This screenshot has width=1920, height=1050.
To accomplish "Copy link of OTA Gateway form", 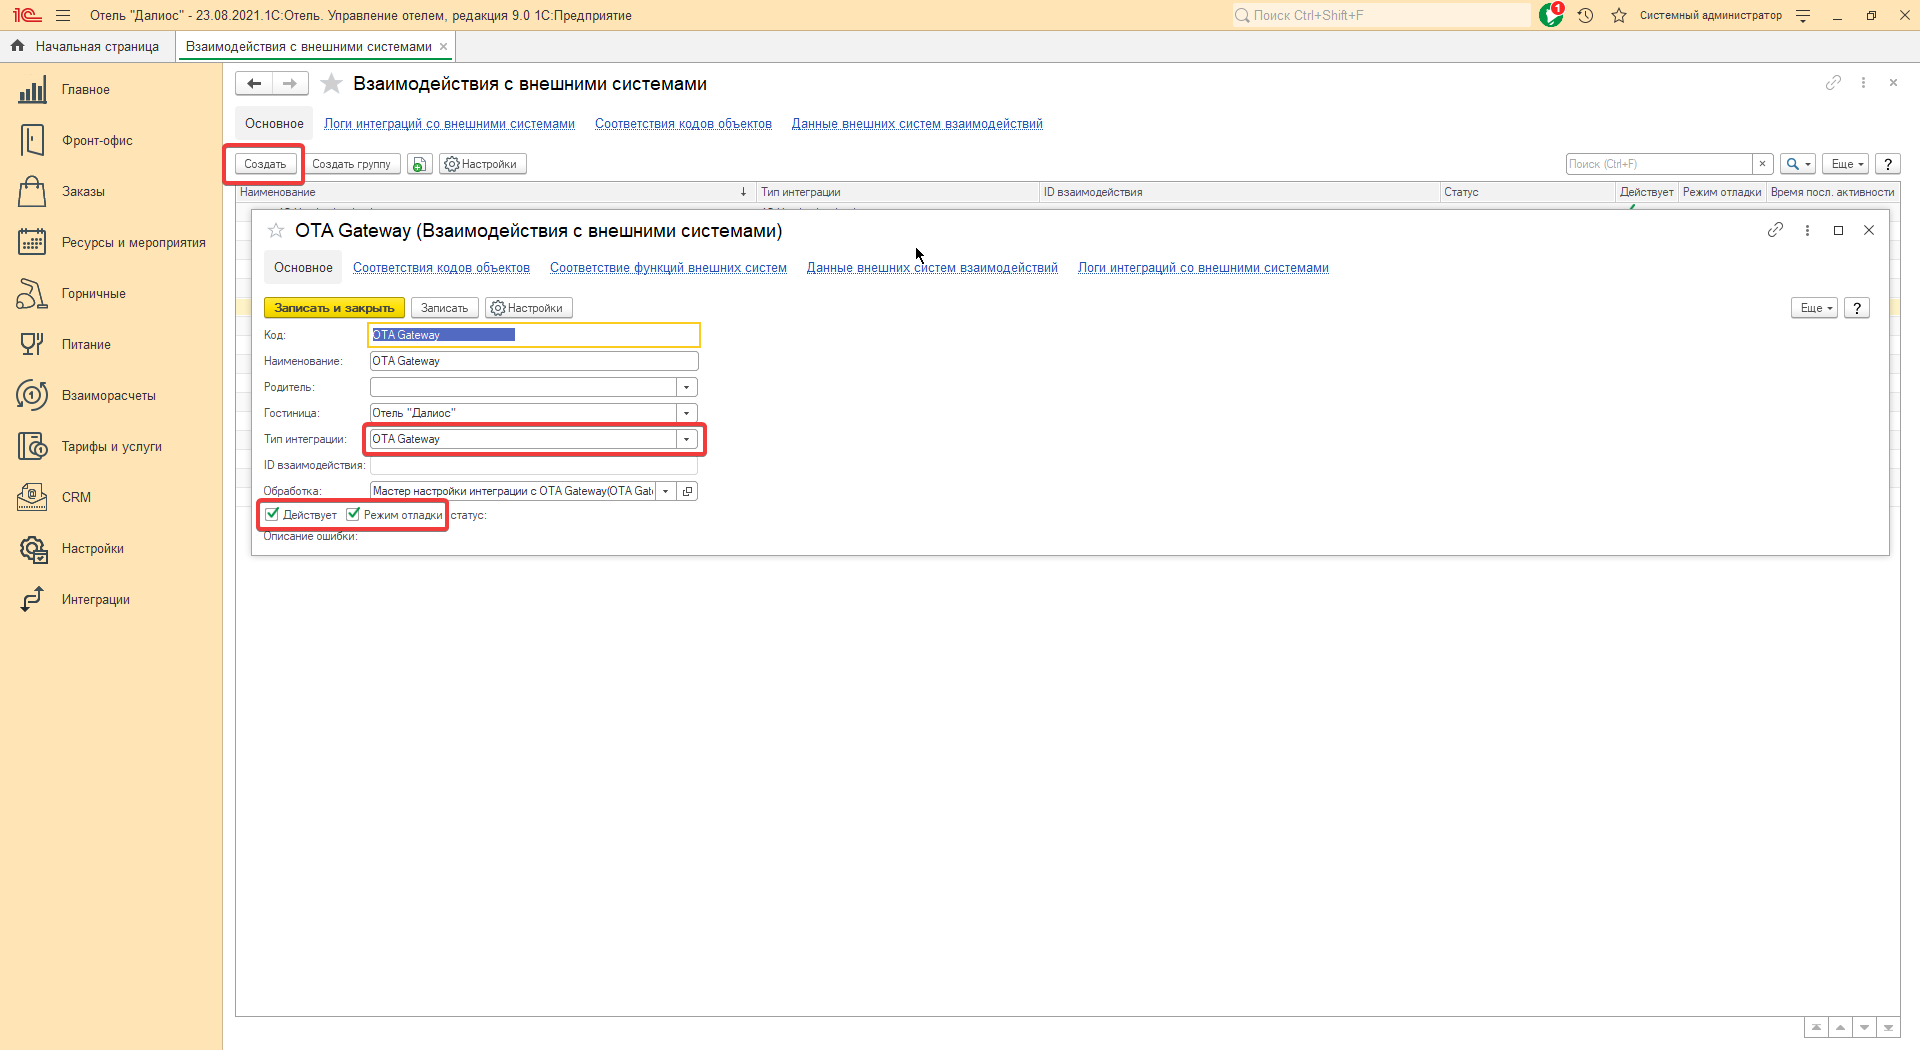I will tap(1775, 230).
